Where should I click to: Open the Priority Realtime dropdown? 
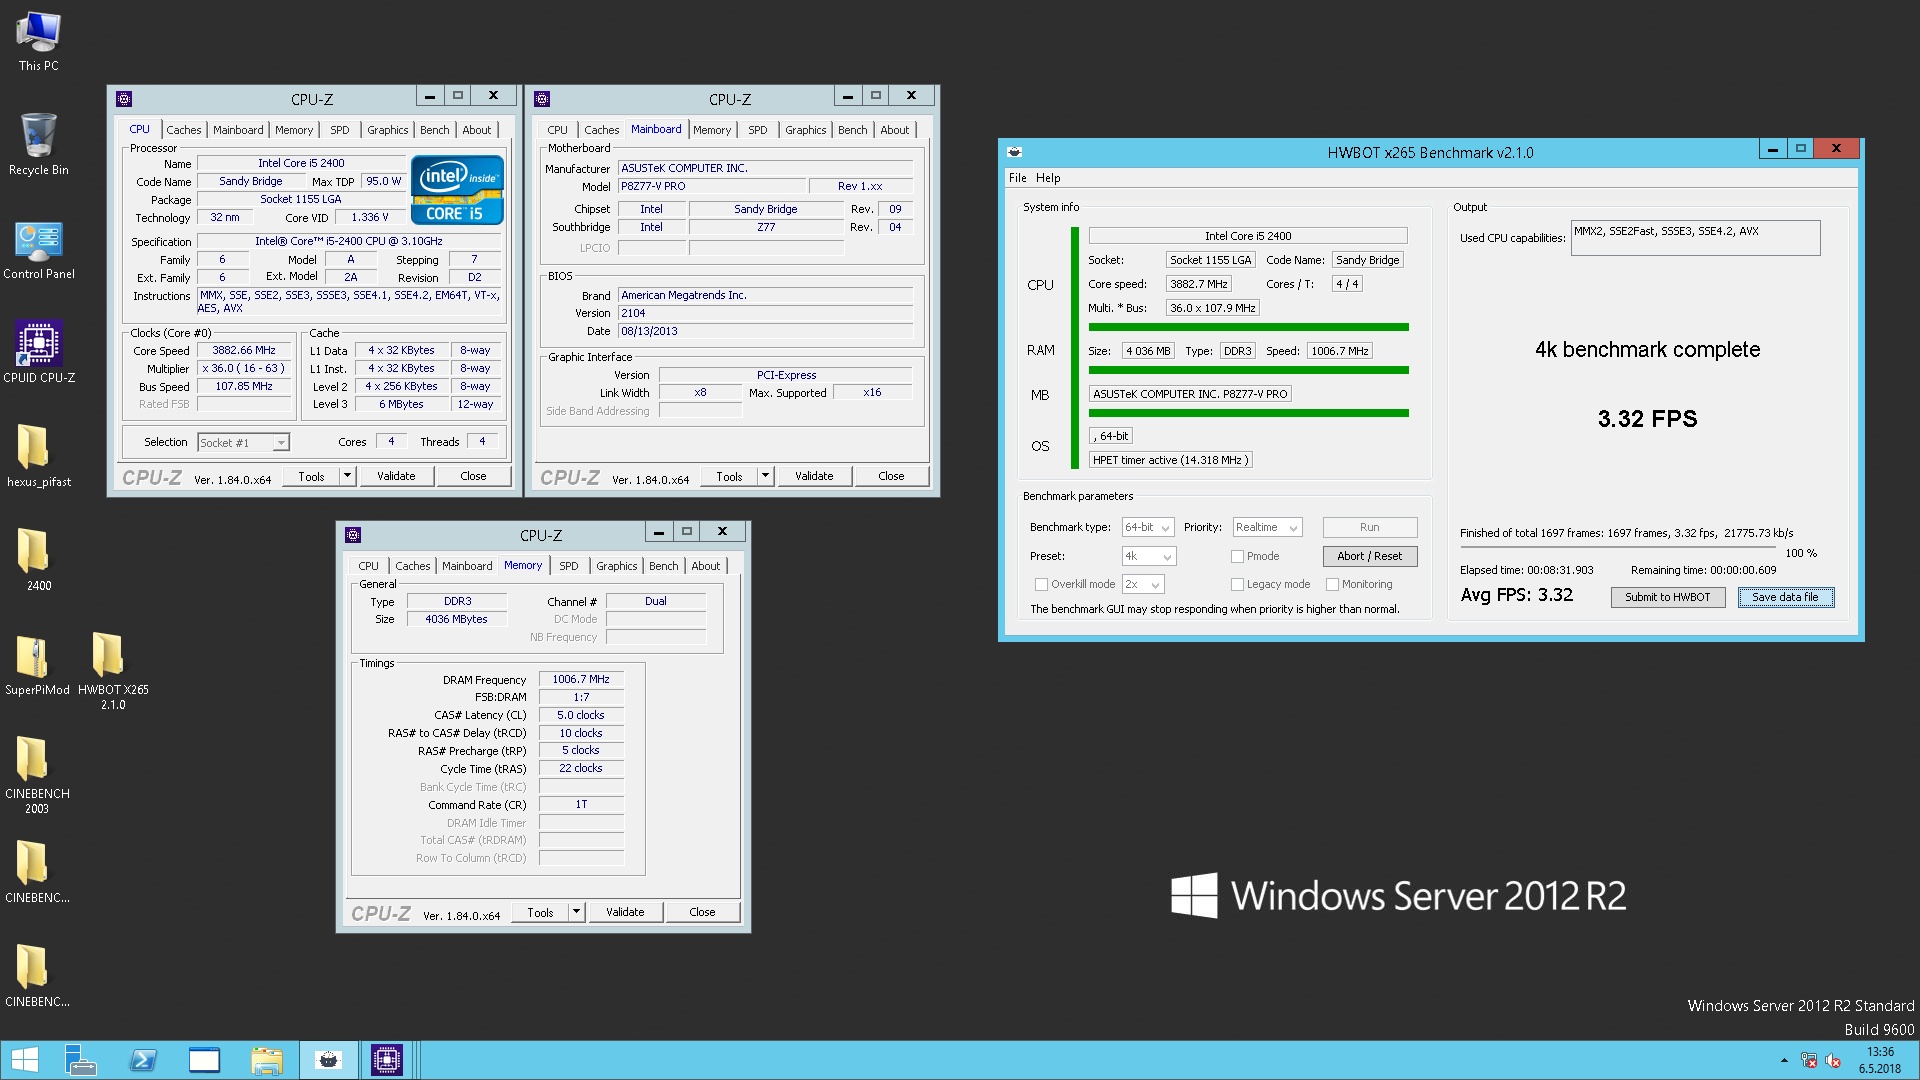click(1267, 528)
